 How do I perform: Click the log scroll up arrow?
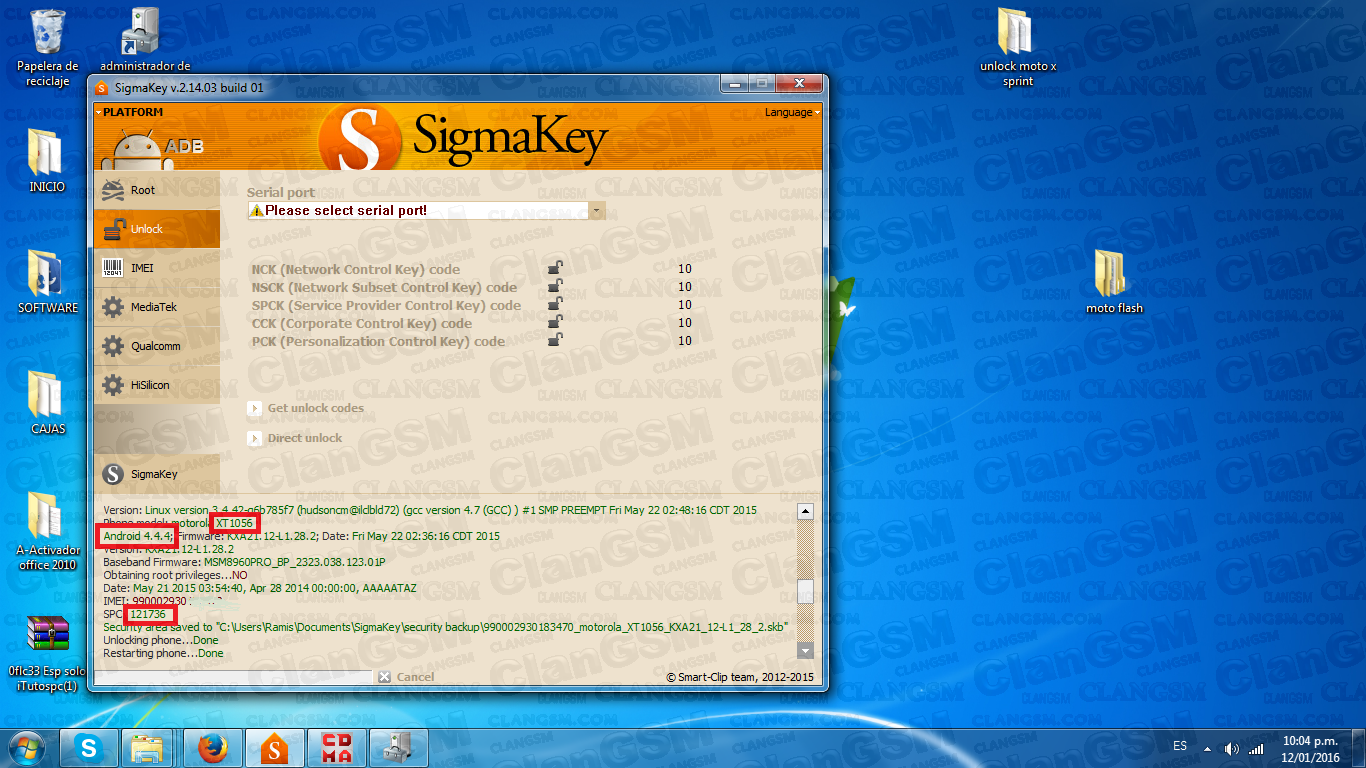pos(805,511)
